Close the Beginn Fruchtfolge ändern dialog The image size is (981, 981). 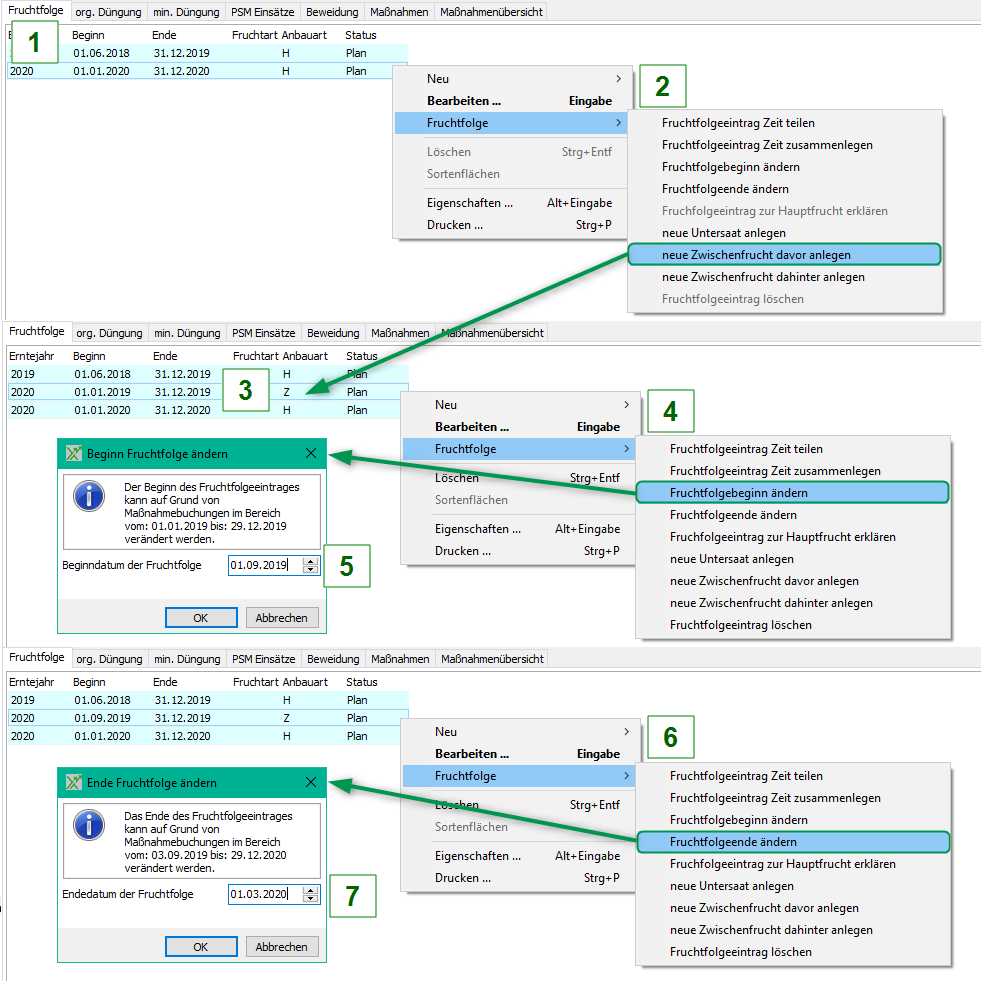point(310,454)
